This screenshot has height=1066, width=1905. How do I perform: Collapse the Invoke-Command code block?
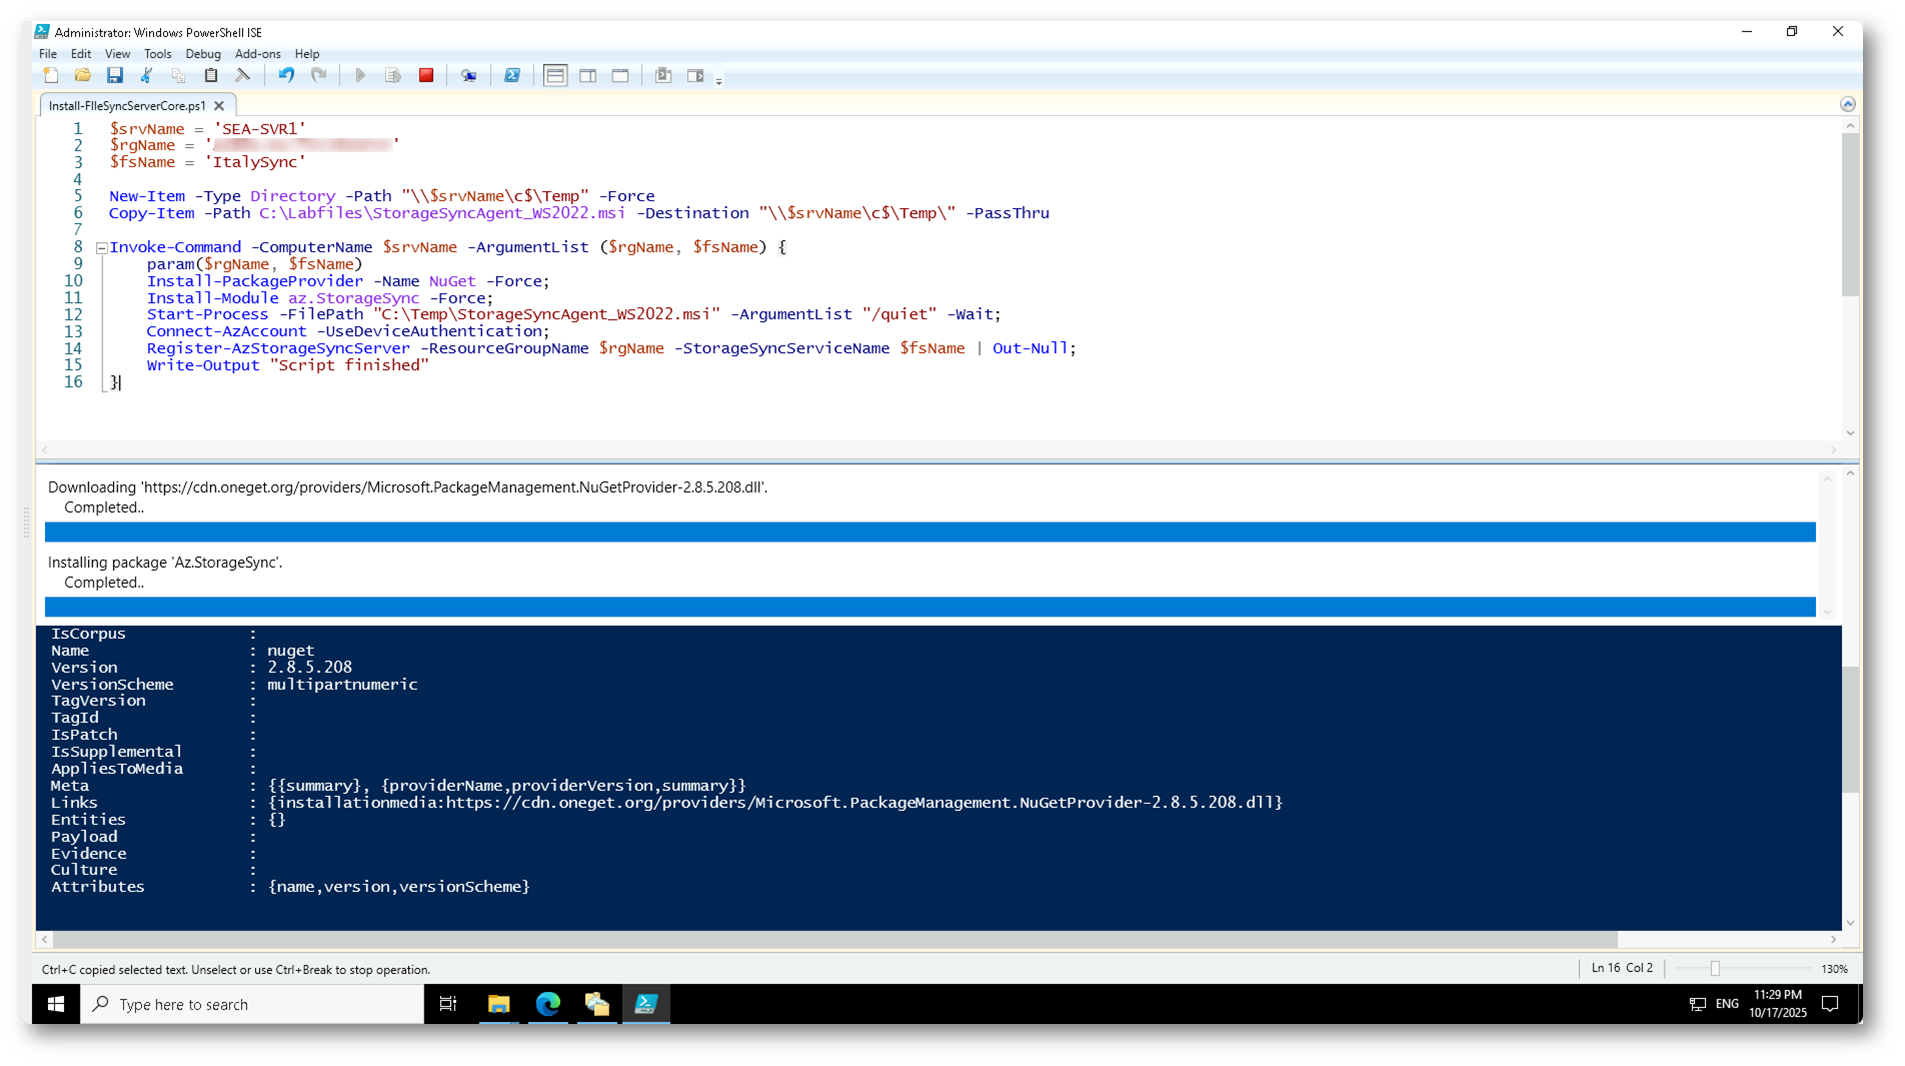[101, 248]
